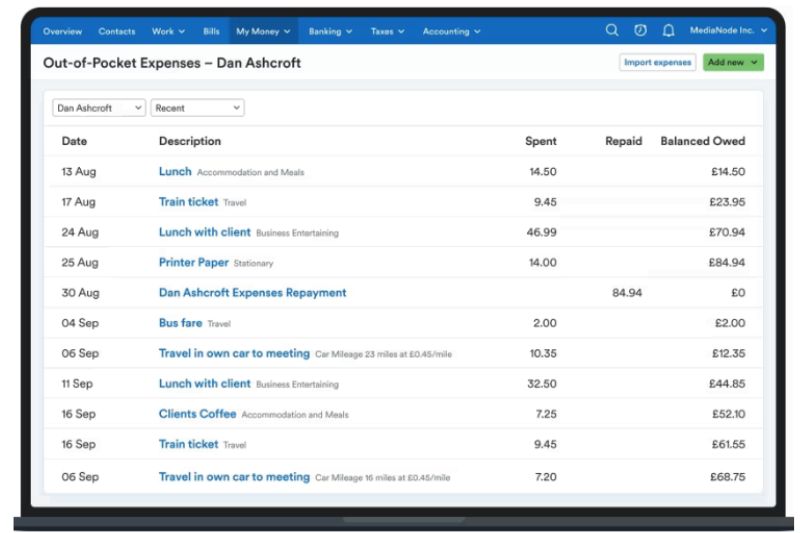Open the Bills tab

(x=211, y=31)
